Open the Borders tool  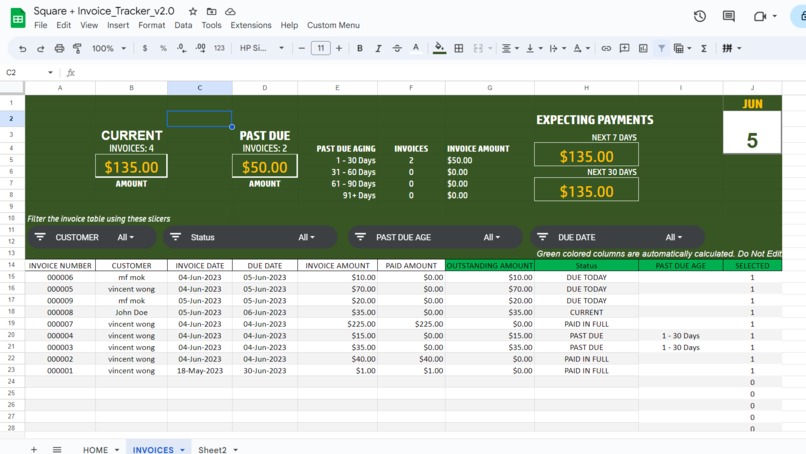459,48
